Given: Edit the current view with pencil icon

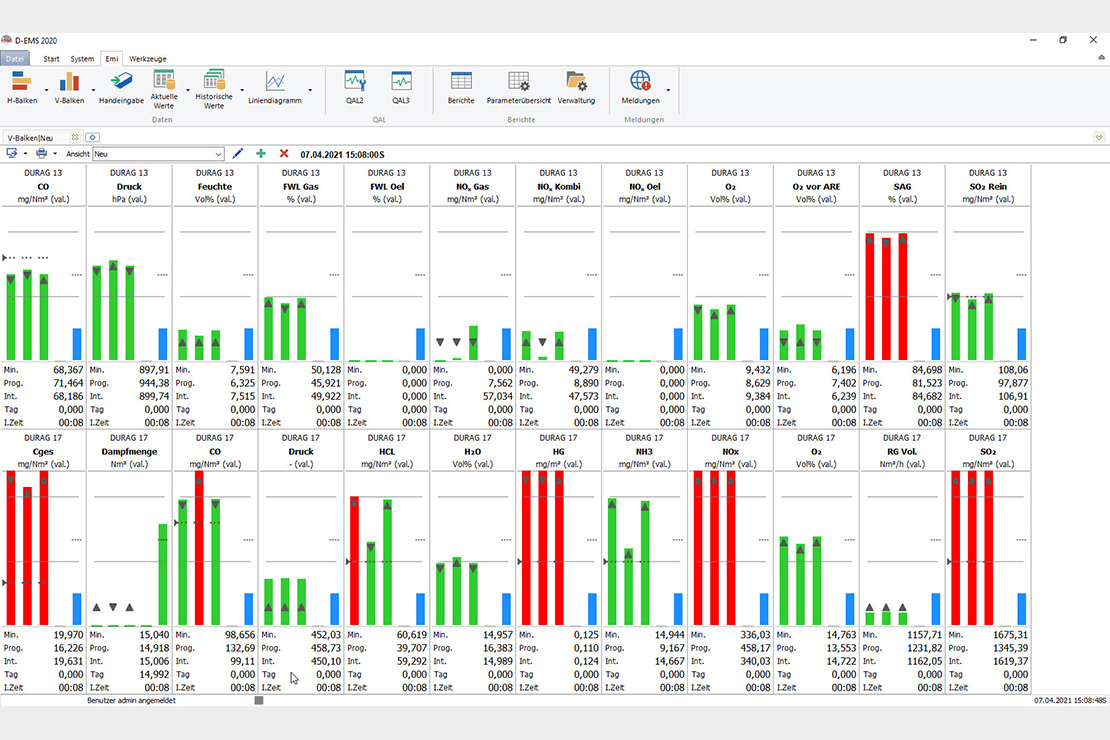Looking at the screenshot, I should click(x=237, y=154).
